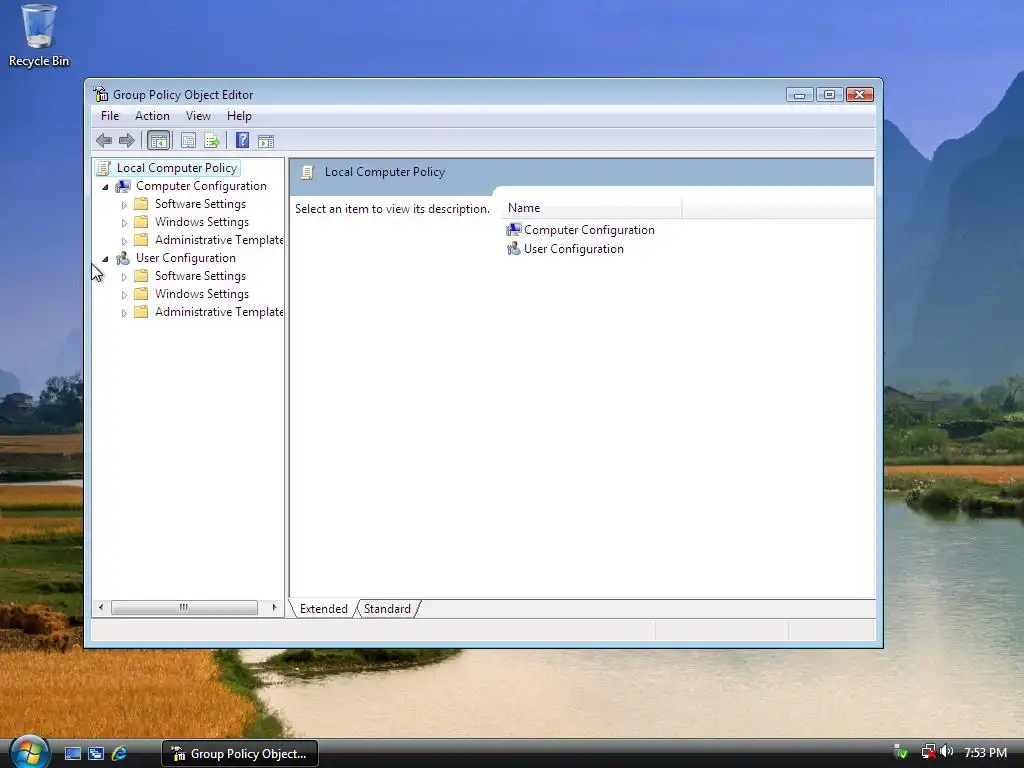The image size is (1024, 768).
Task: Open the Help menu
Action: [x=239, y=116]
